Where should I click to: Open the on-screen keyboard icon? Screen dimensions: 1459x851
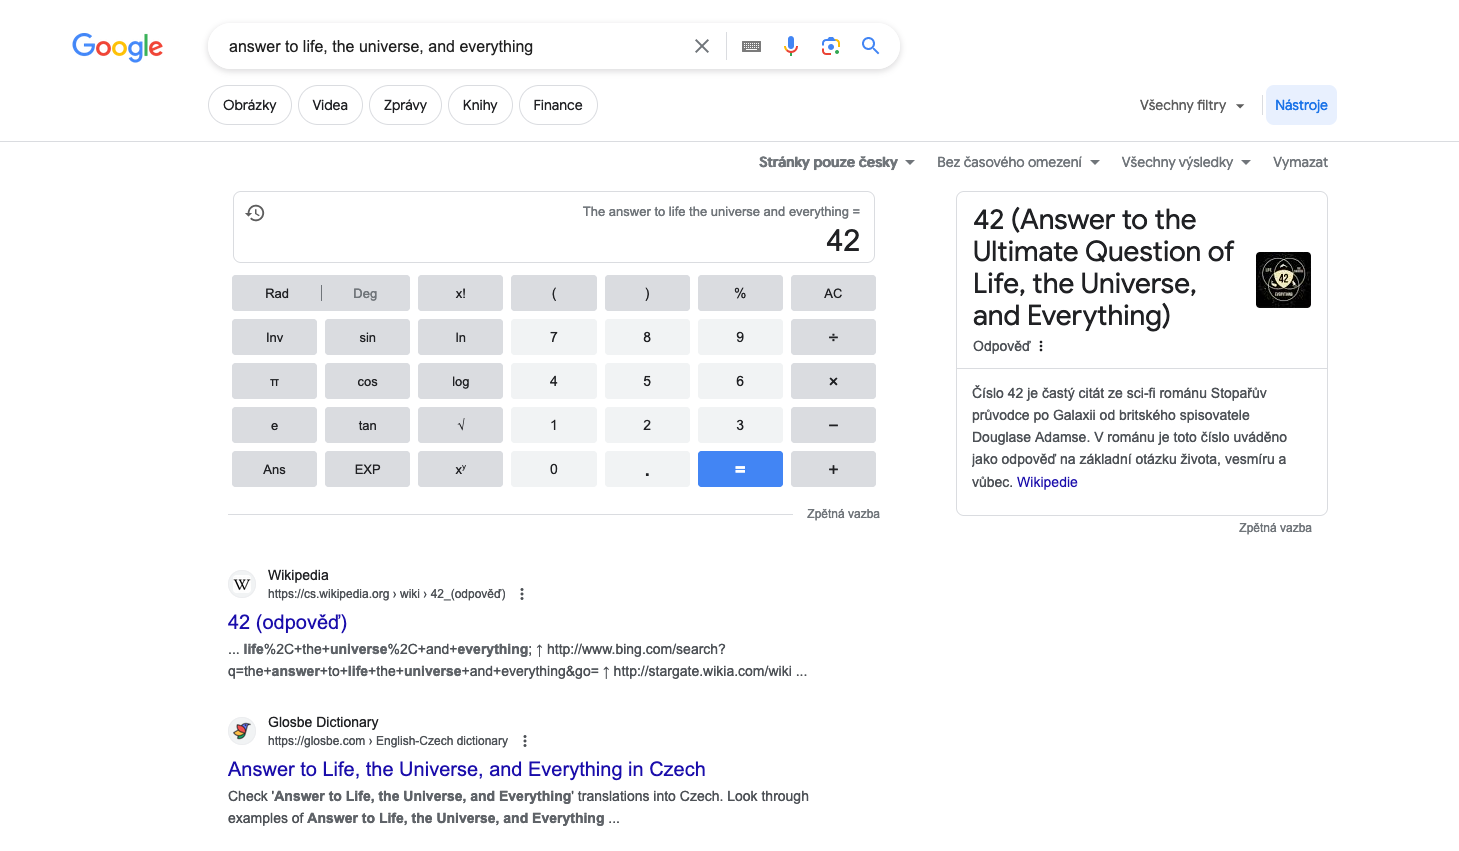752,46
